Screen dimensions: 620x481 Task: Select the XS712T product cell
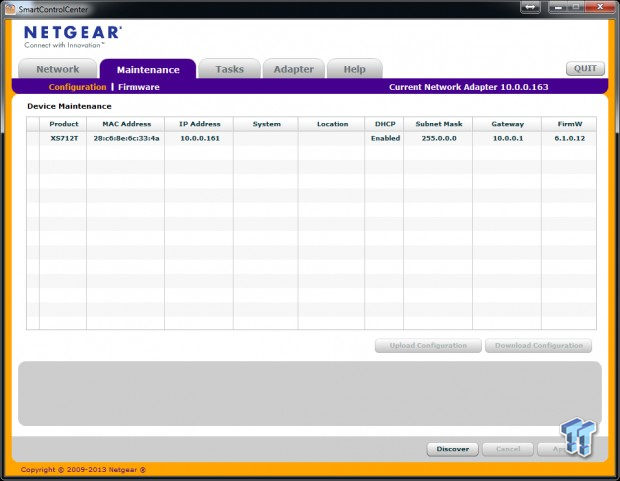(64, 138)
